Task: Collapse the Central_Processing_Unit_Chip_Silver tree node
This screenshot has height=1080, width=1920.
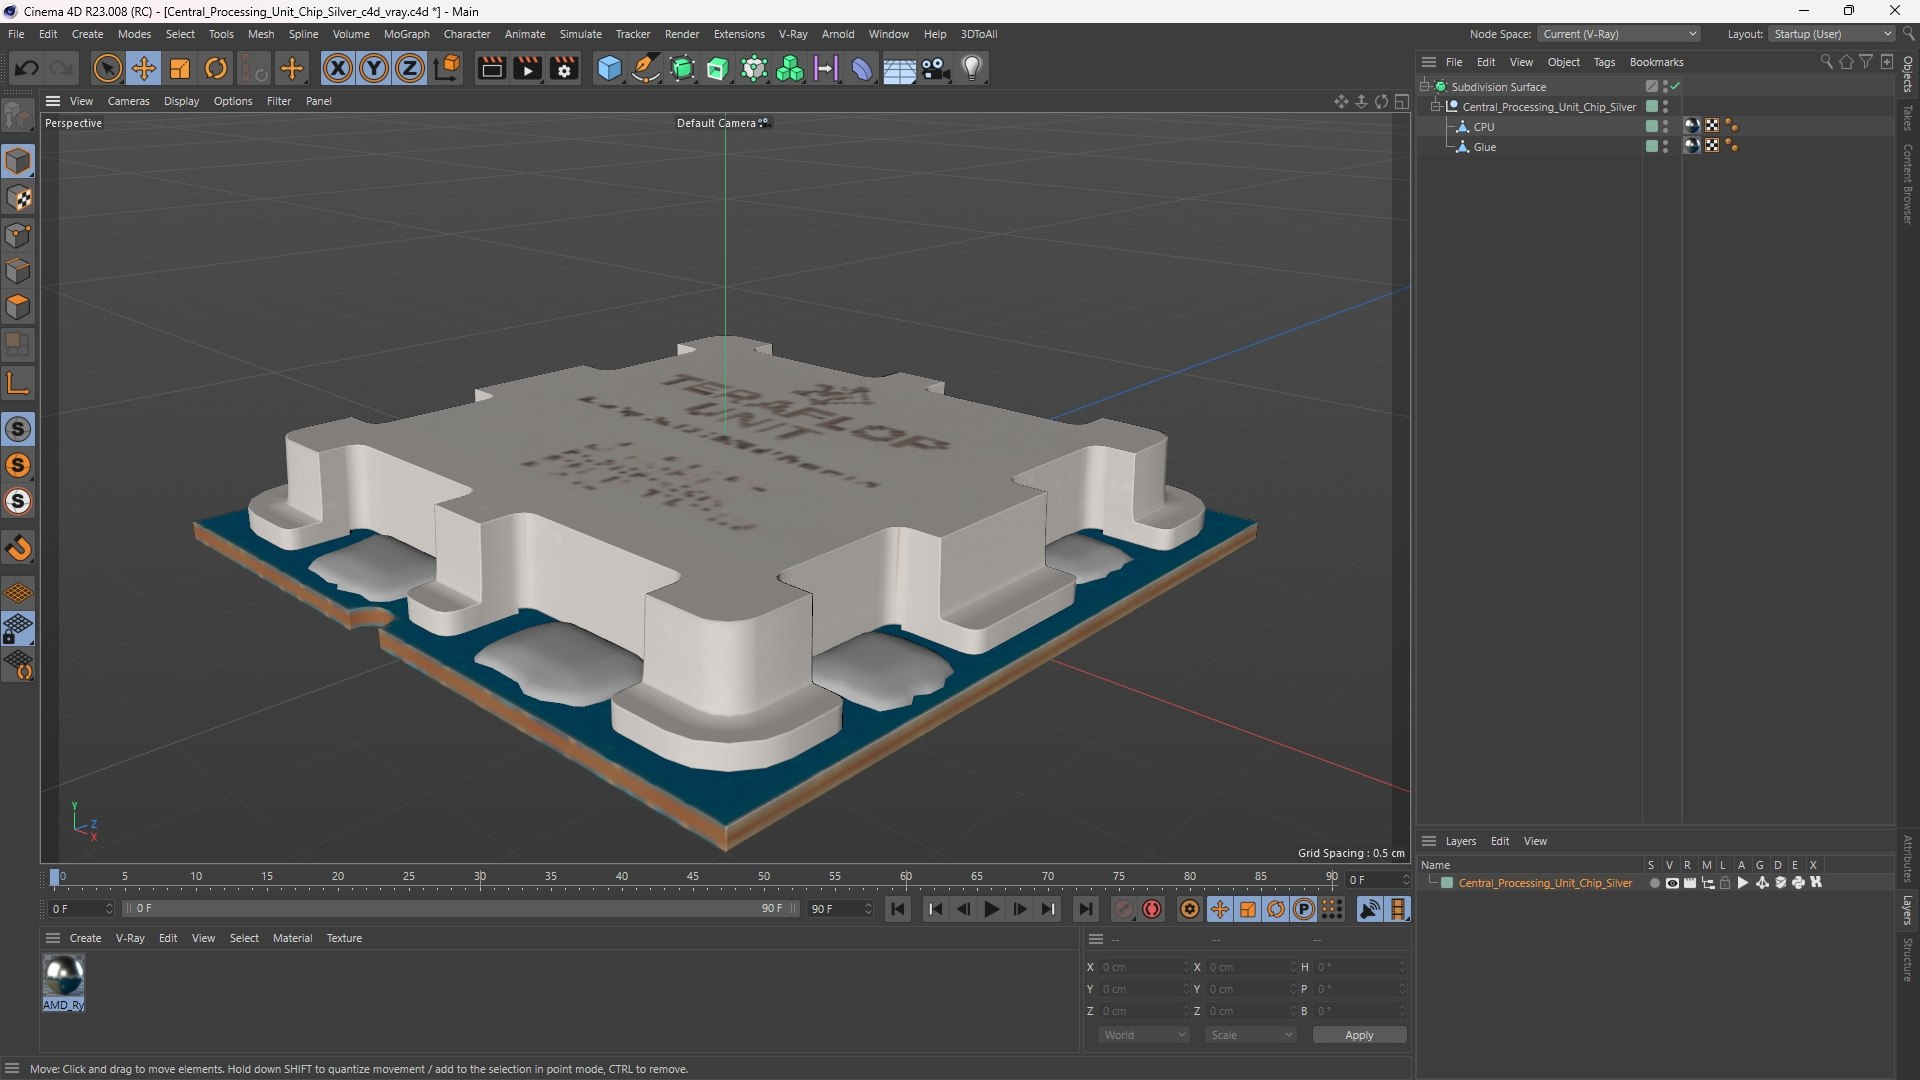Action: coord(1436,107)
